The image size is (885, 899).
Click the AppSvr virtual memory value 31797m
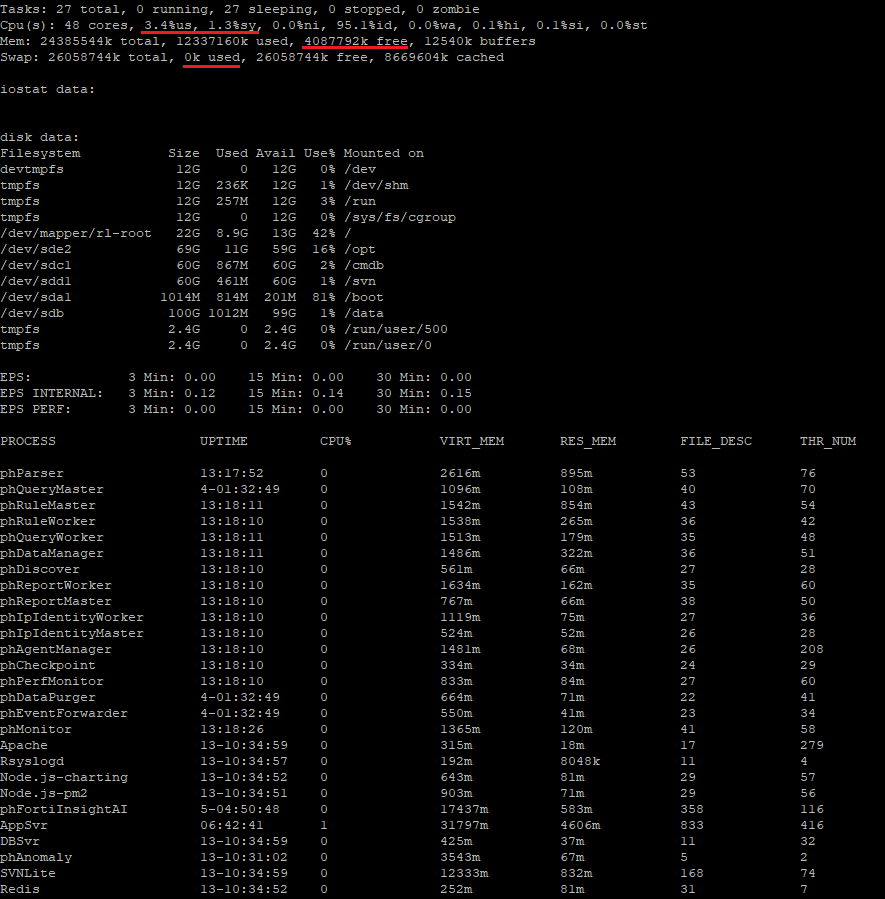point(464,827)
